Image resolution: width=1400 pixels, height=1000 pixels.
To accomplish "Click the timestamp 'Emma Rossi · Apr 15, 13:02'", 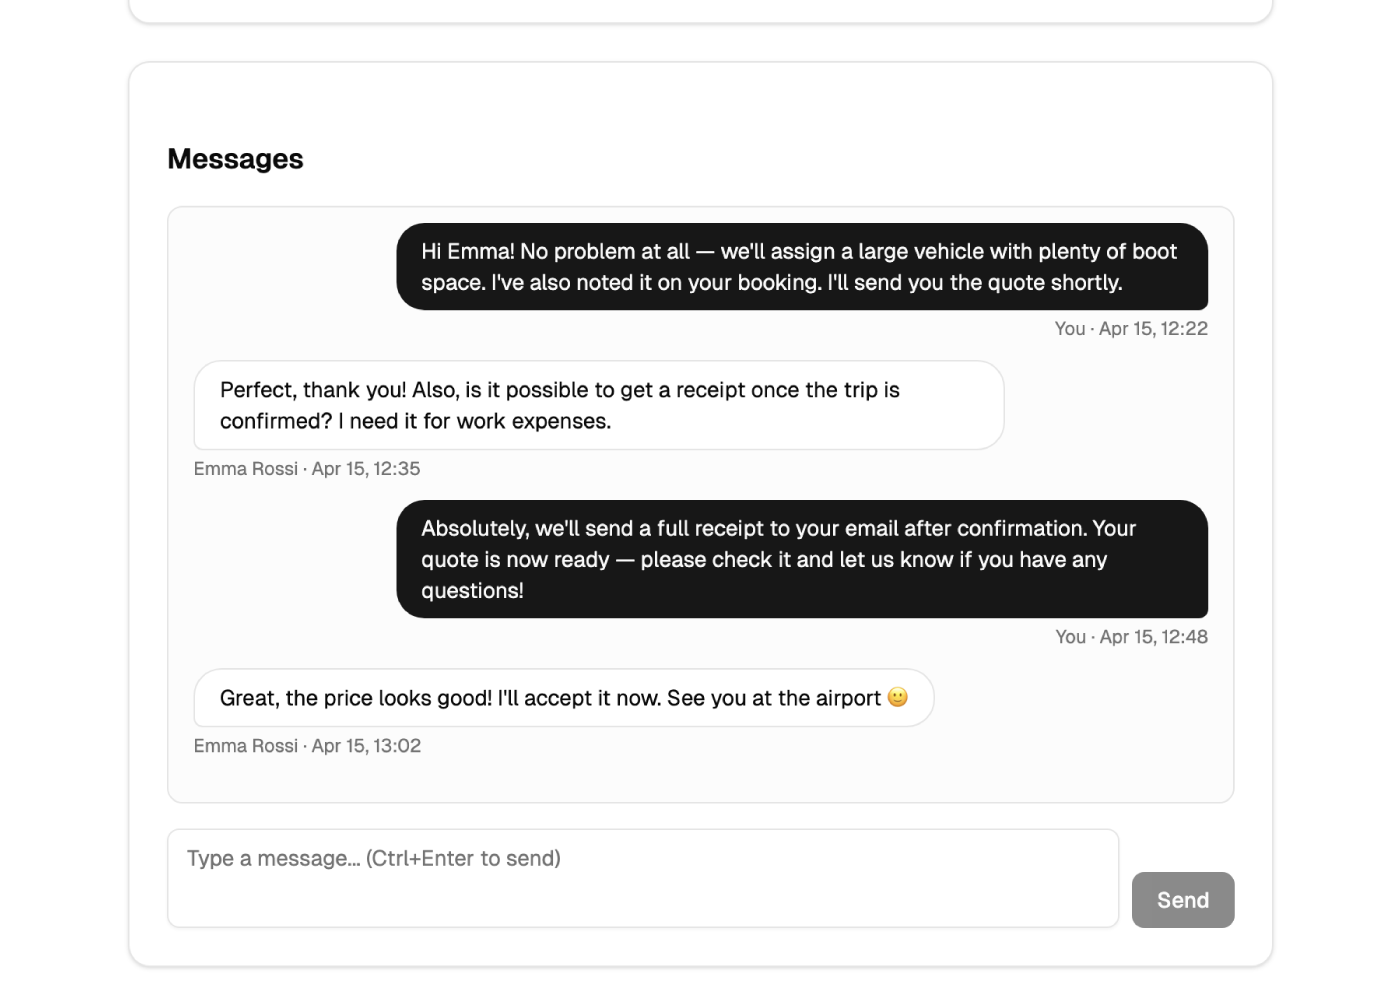I will coord(307,746).
